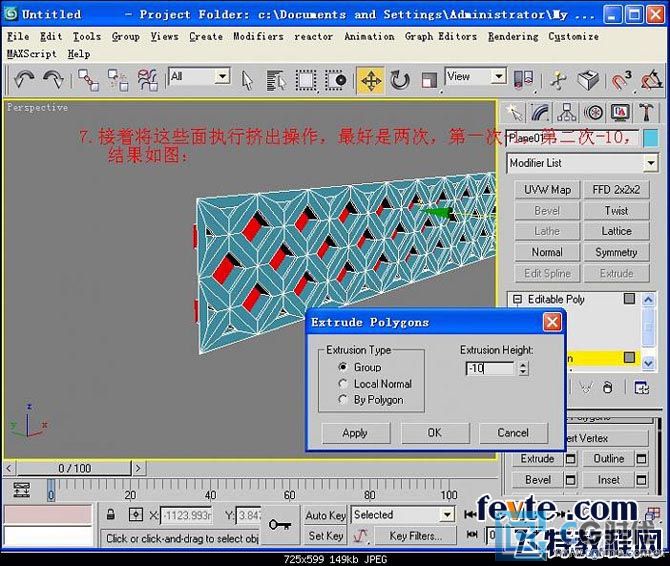Click the Set Keys key icon
The width and height of the screenshot is (670, 566).
coord(280,524)
